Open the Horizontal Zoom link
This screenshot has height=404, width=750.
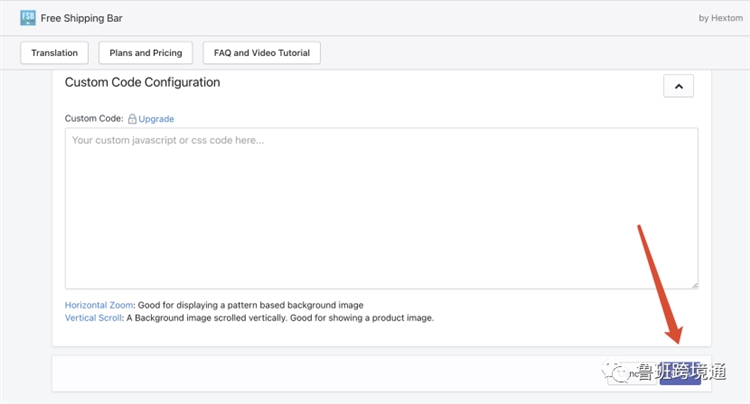point(100,305)
